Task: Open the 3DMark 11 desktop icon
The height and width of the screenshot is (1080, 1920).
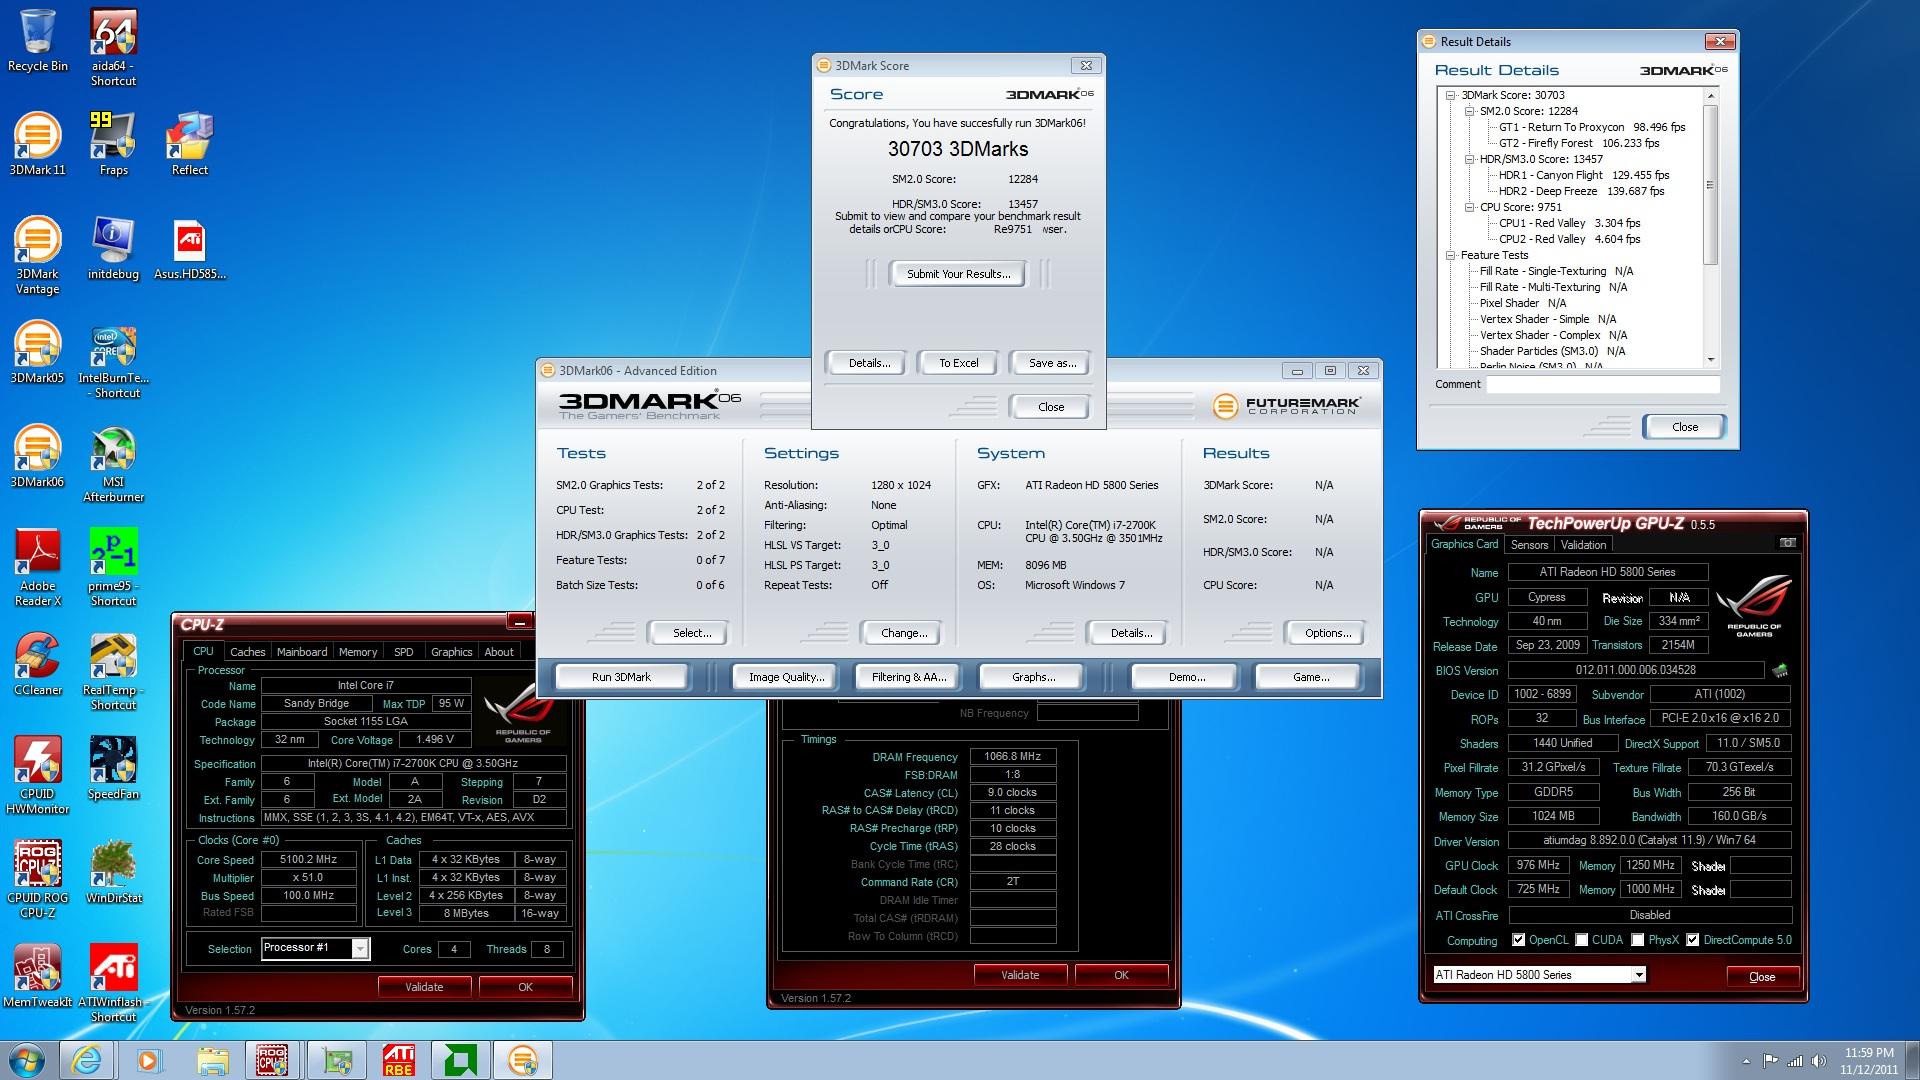Action: click(38, 144)
